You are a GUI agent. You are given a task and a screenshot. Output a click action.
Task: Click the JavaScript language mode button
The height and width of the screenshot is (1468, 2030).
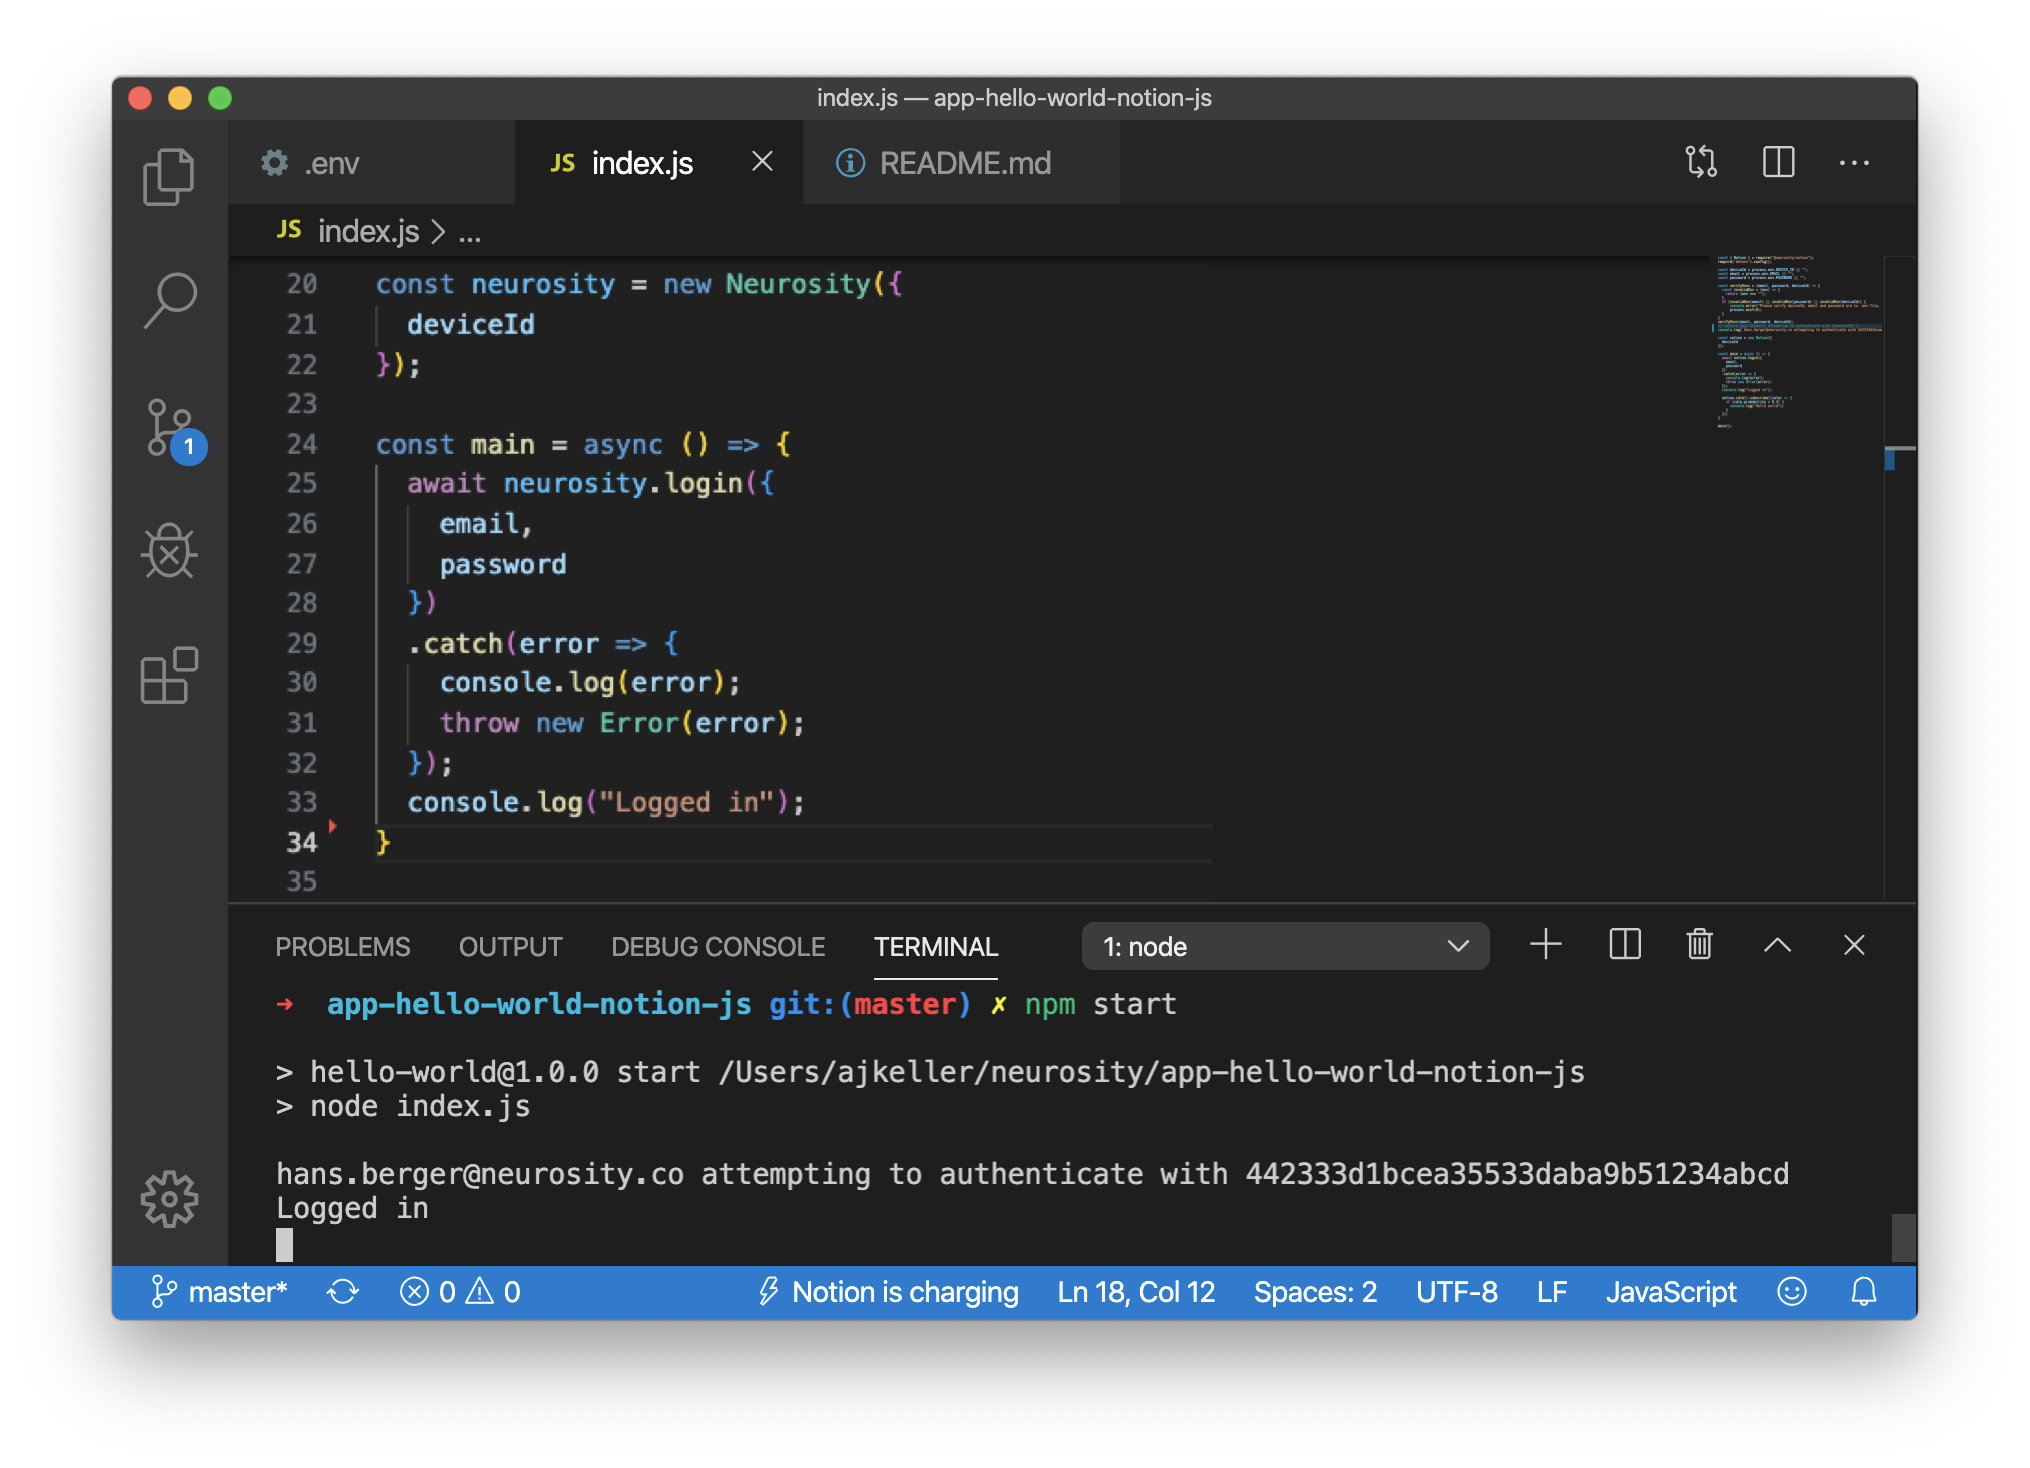[1670, 1292]
